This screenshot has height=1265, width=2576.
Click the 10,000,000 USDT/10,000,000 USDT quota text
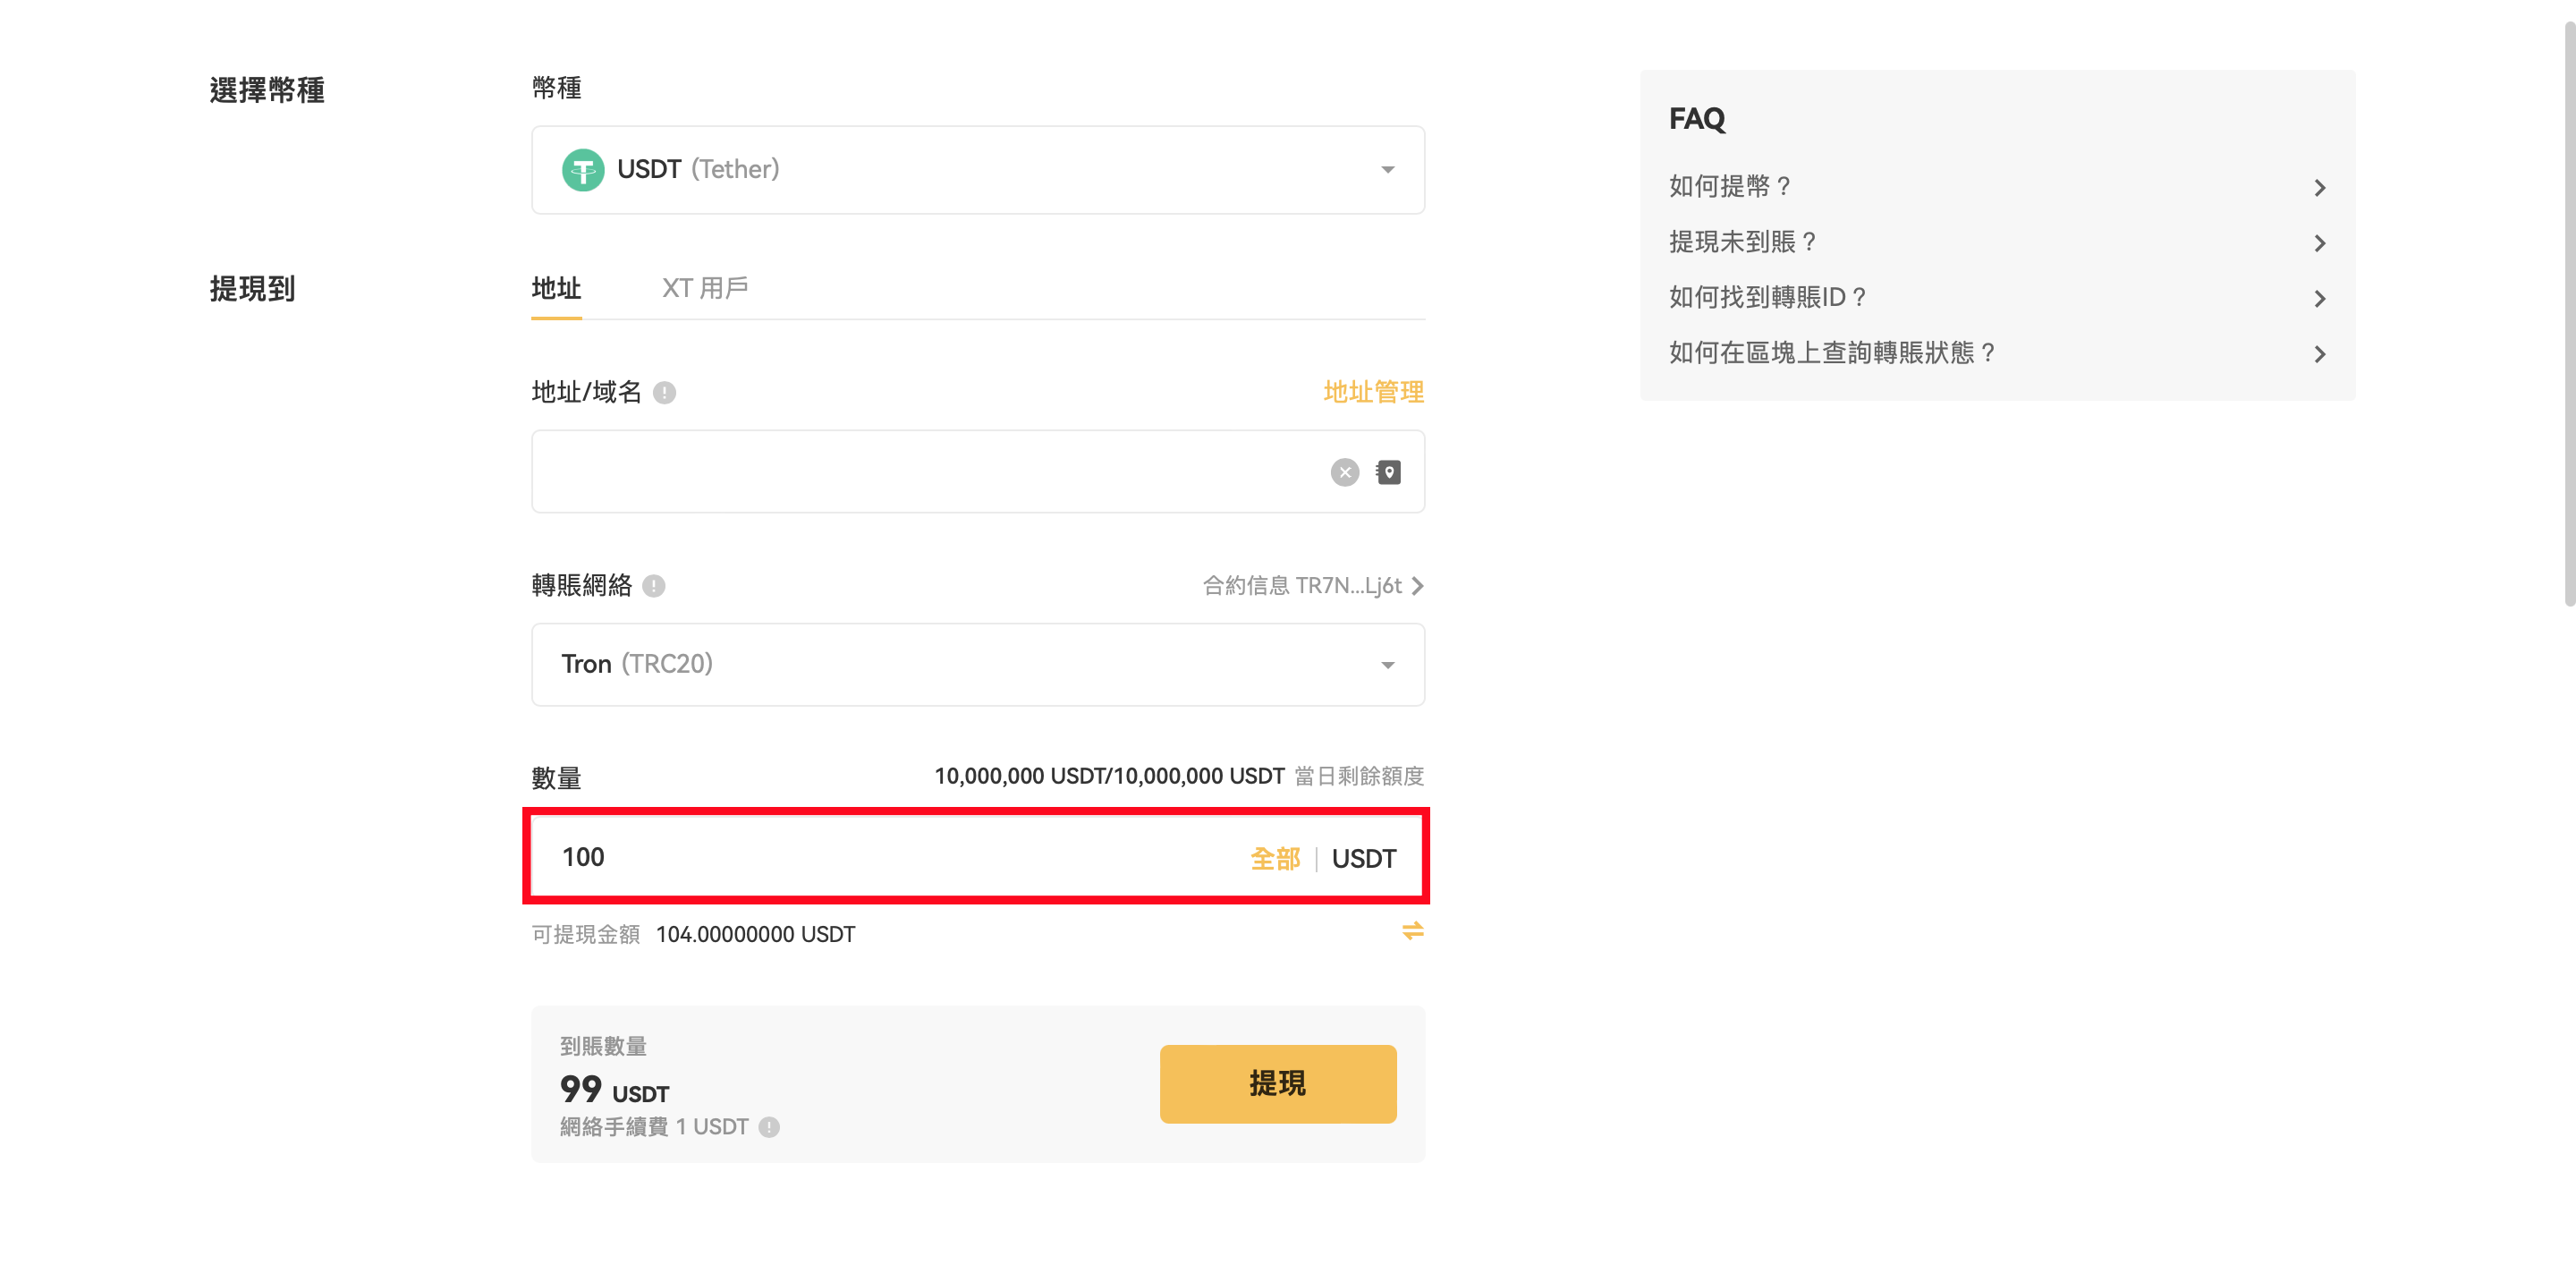[x=1109, y=776]
